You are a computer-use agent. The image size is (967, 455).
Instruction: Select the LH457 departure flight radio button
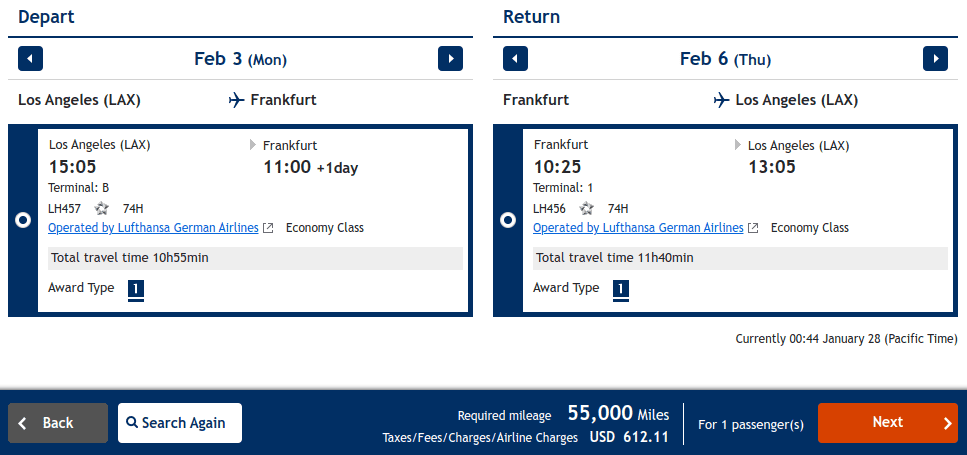(x=23, y=221)
